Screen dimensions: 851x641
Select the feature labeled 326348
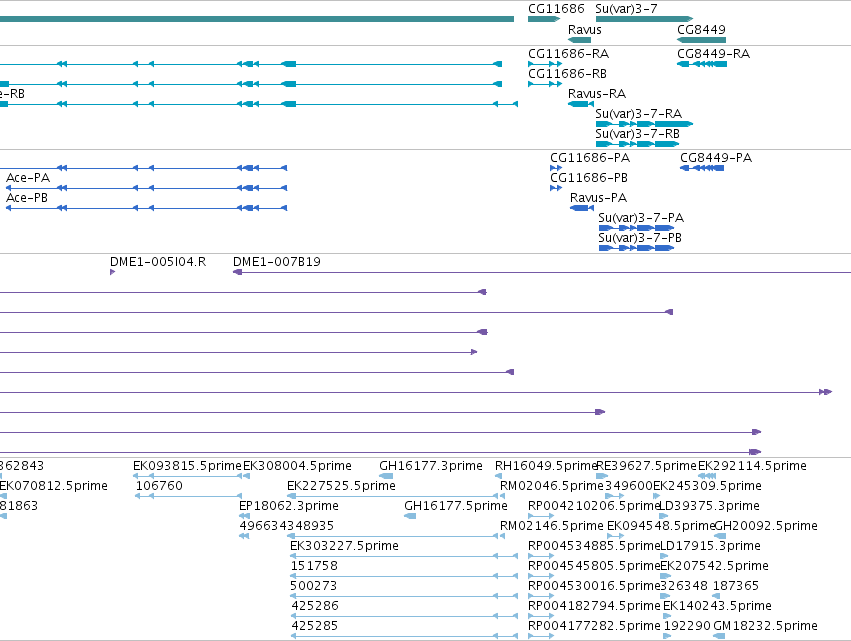[665, 596]
